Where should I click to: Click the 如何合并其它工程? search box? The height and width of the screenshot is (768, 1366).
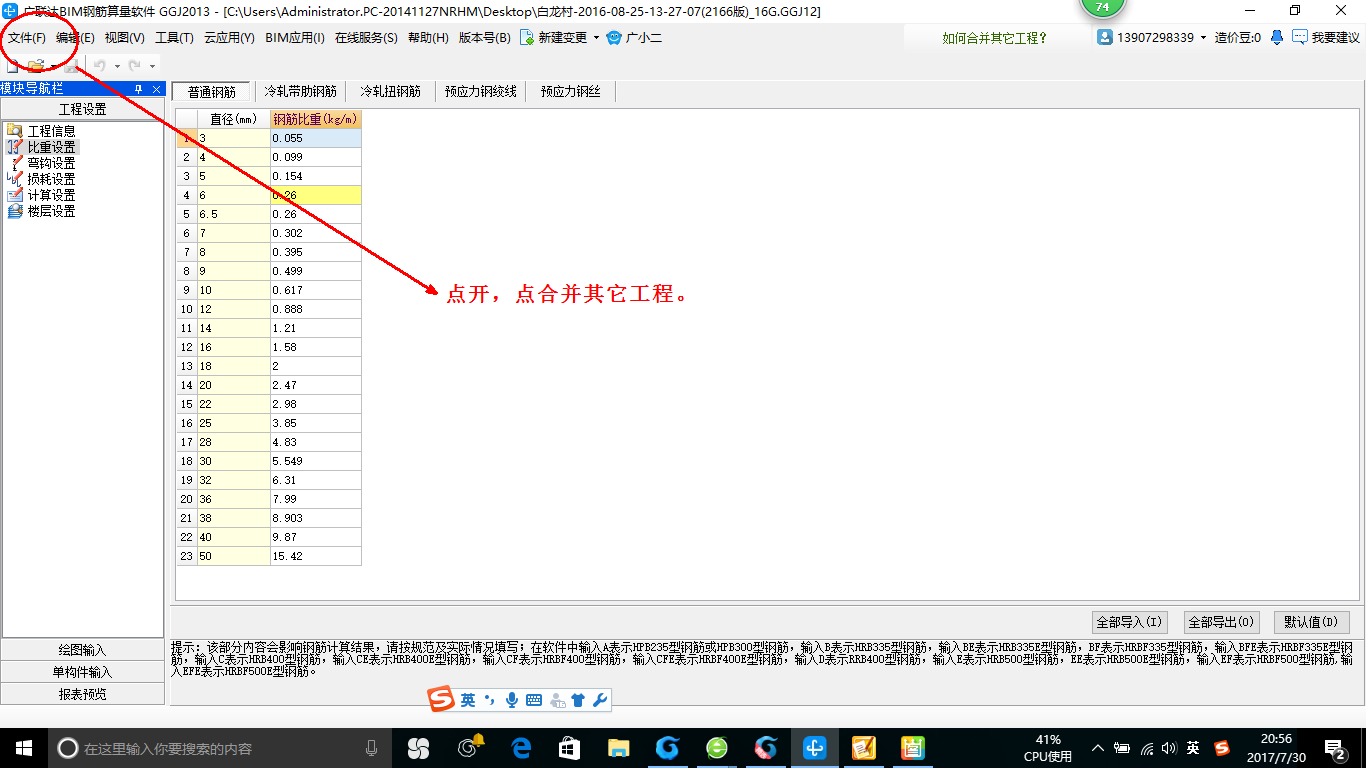pyautogui.click(x=995, y=38)
